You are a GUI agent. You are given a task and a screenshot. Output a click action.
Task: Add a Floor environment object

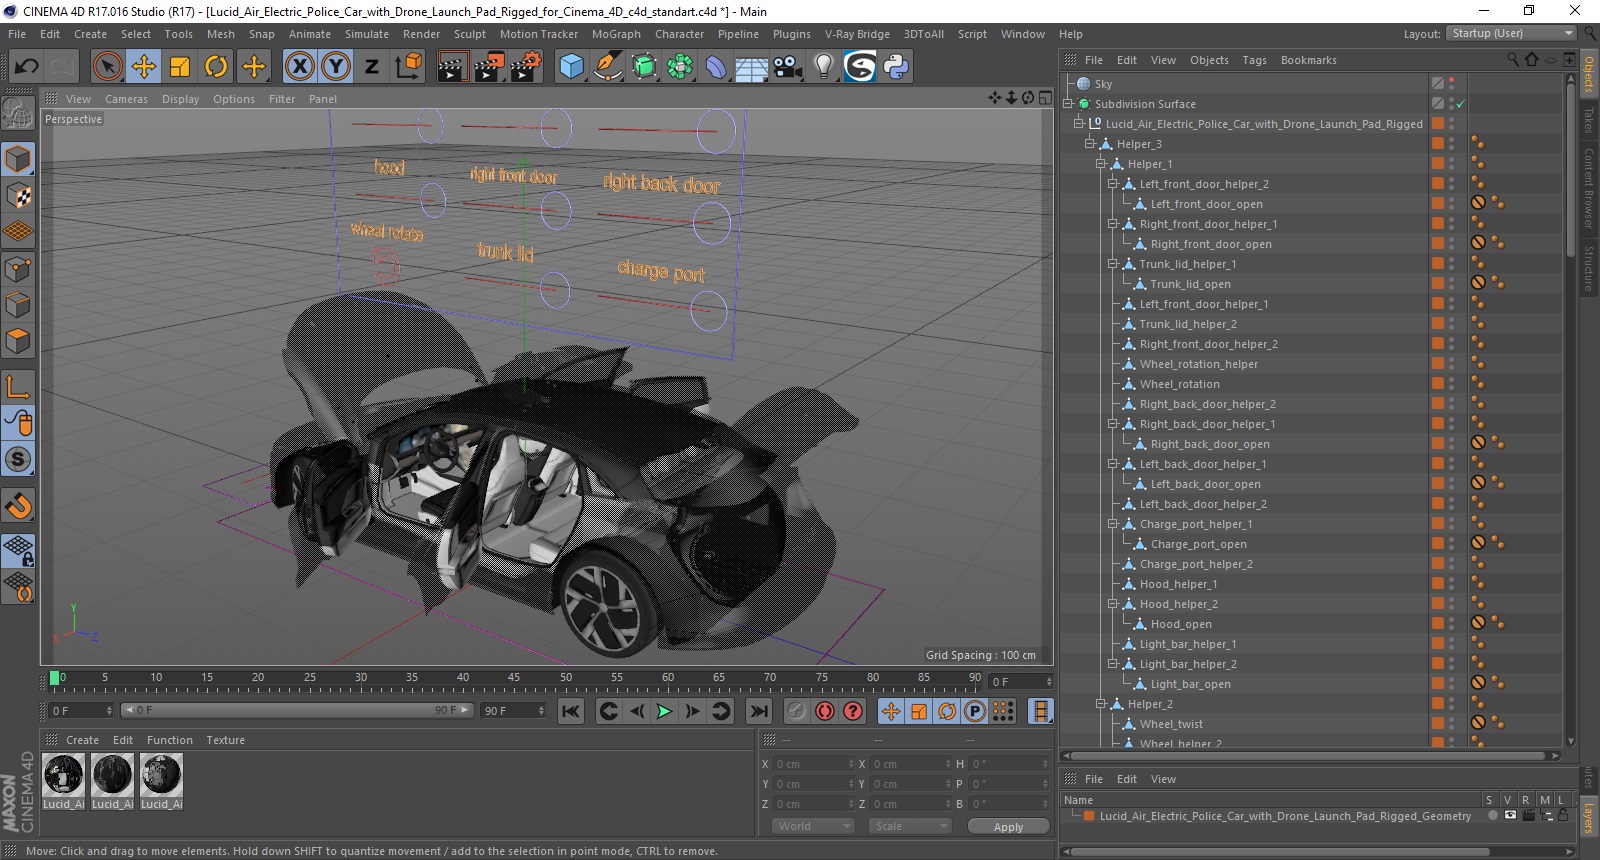tap(752, 67)
